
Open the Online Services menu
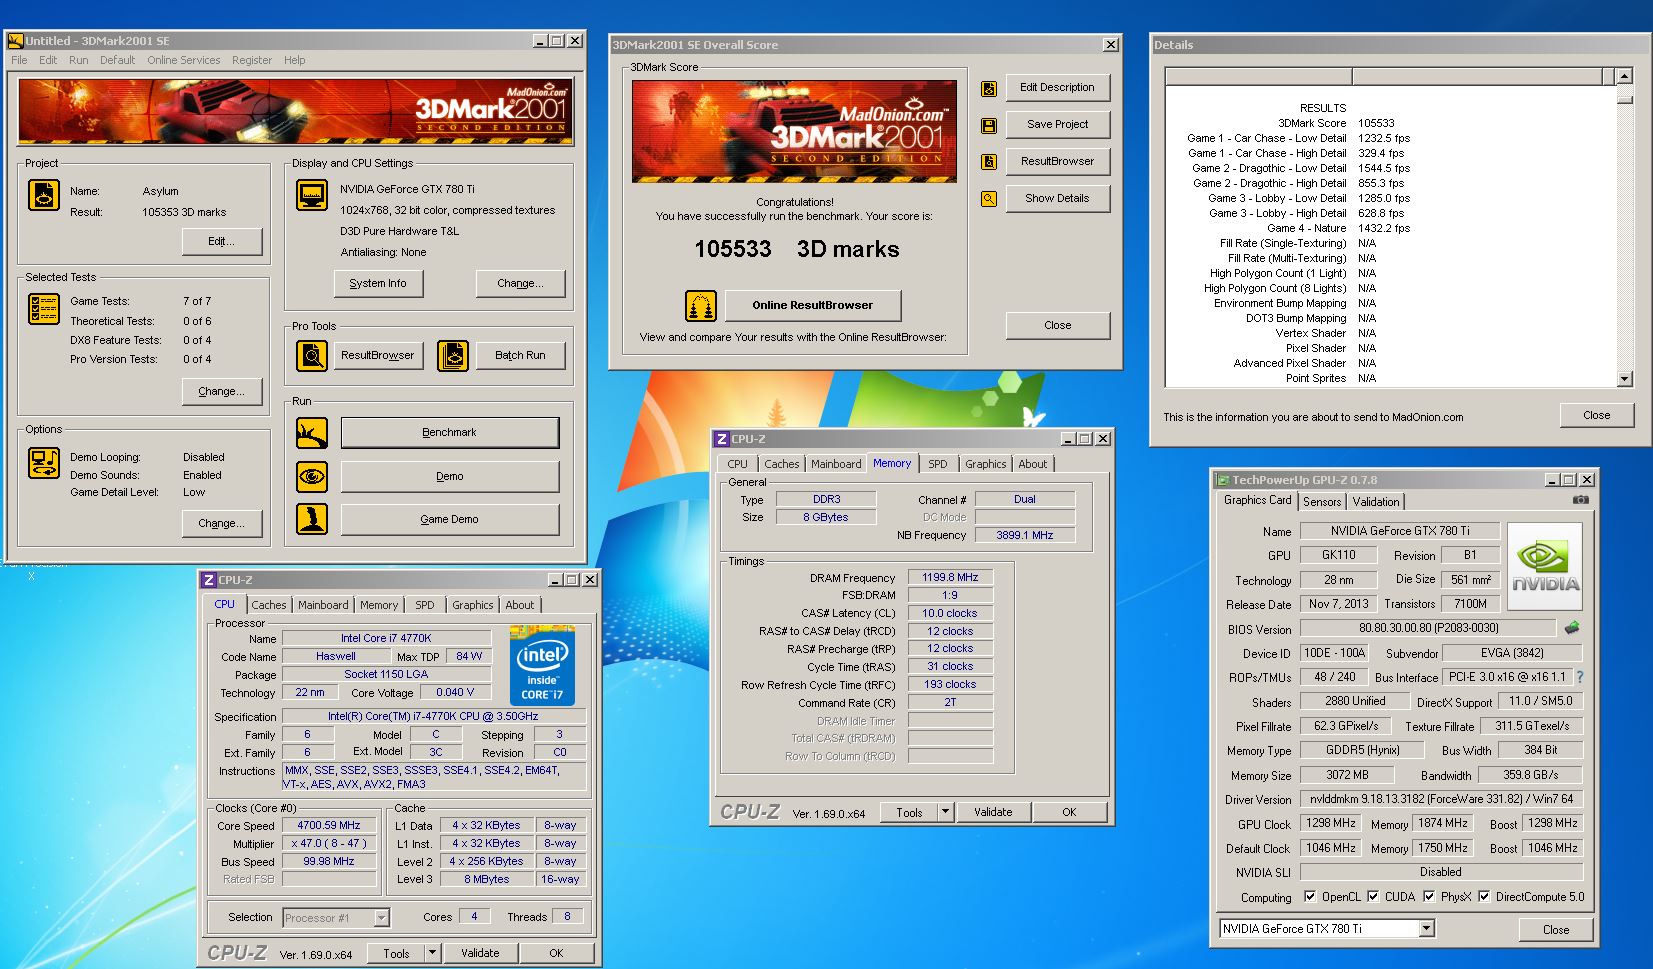pyautogui.click(x=183, y=60)
